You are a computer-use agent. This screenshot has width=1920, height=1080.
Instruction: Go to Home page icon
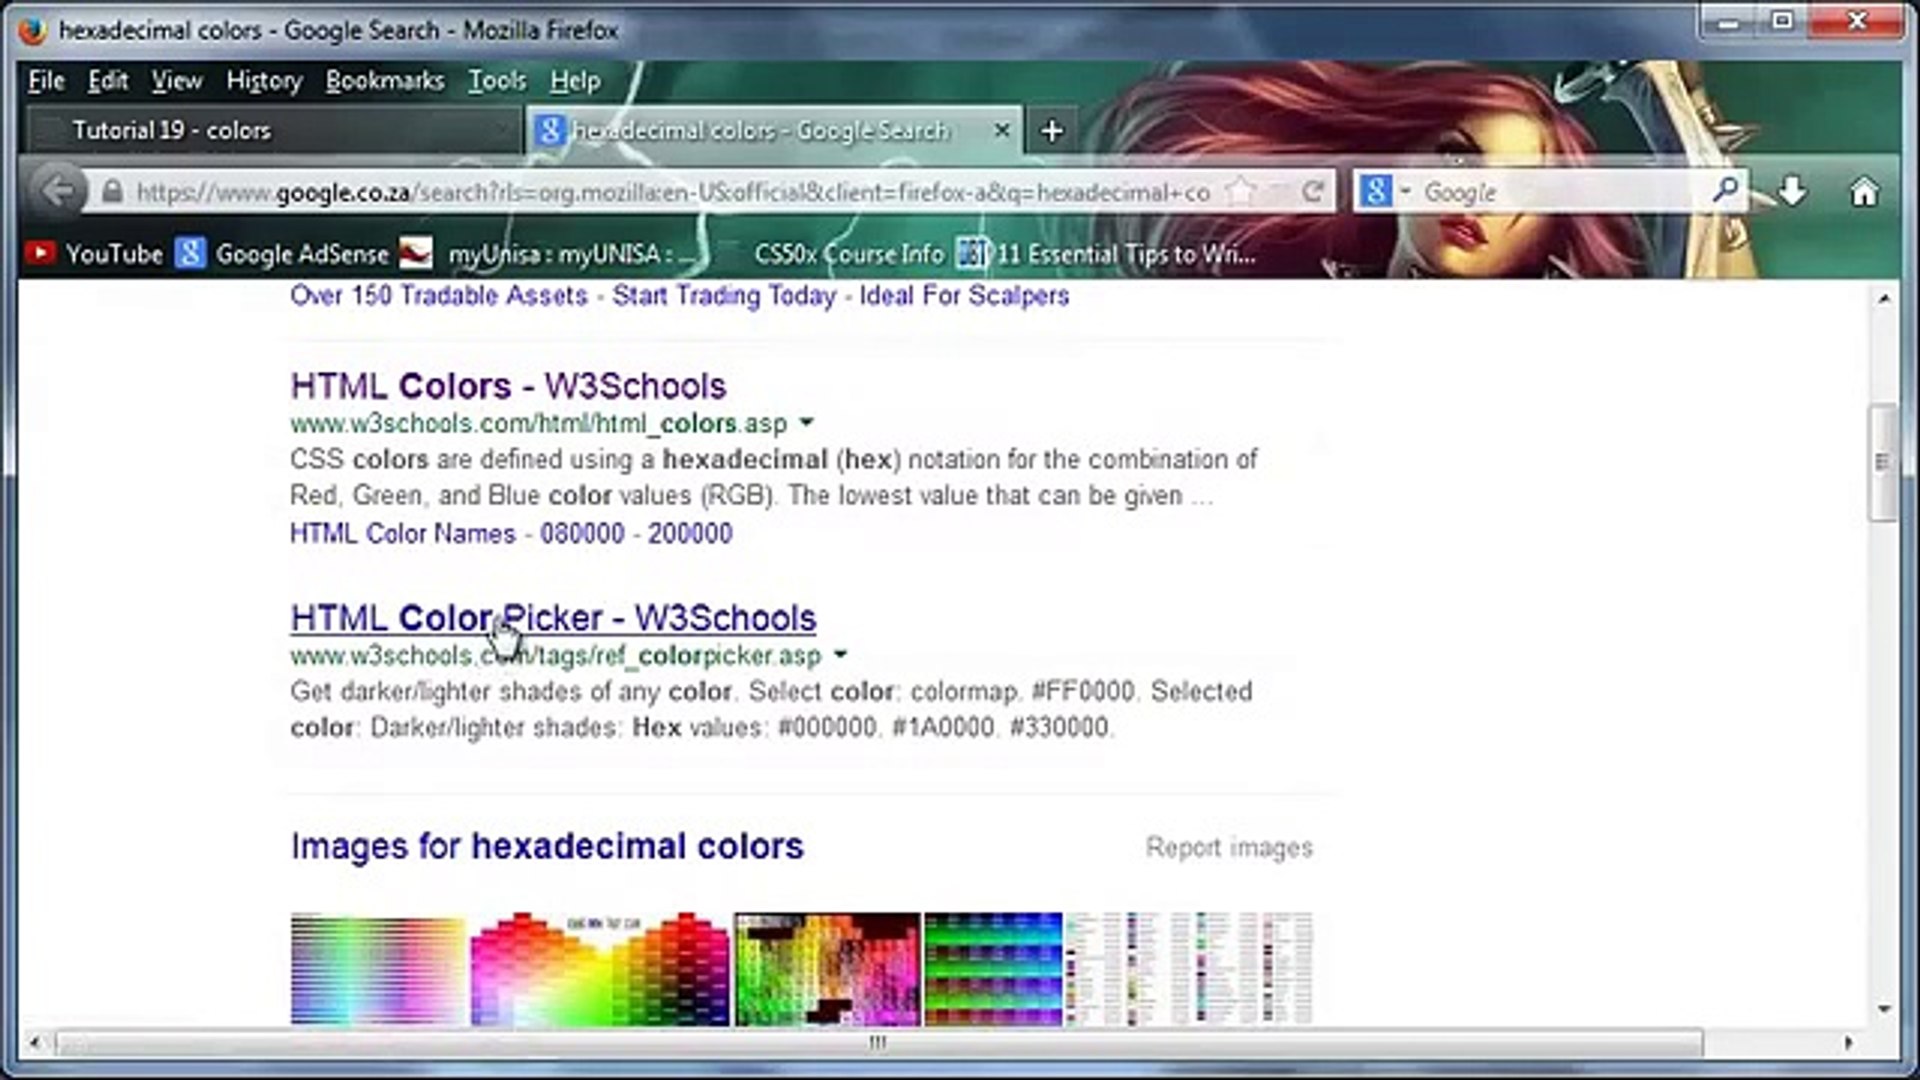tap(1863, 191)
